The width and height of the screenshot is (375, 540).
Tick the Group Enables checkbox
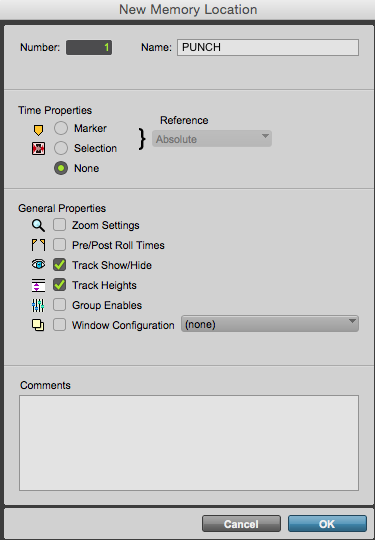[x=59, y=305]
